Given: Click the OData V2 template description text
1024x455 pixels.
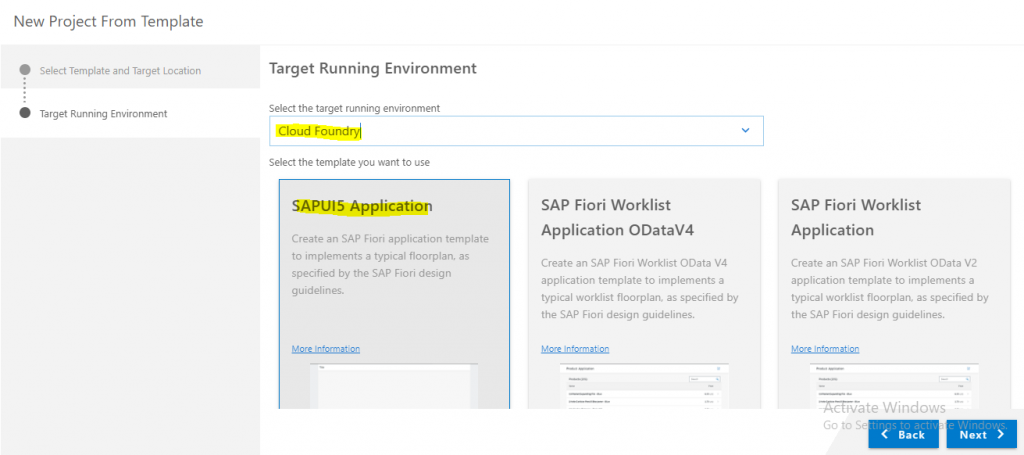Looking at the screenshot, I should point(890,289).
